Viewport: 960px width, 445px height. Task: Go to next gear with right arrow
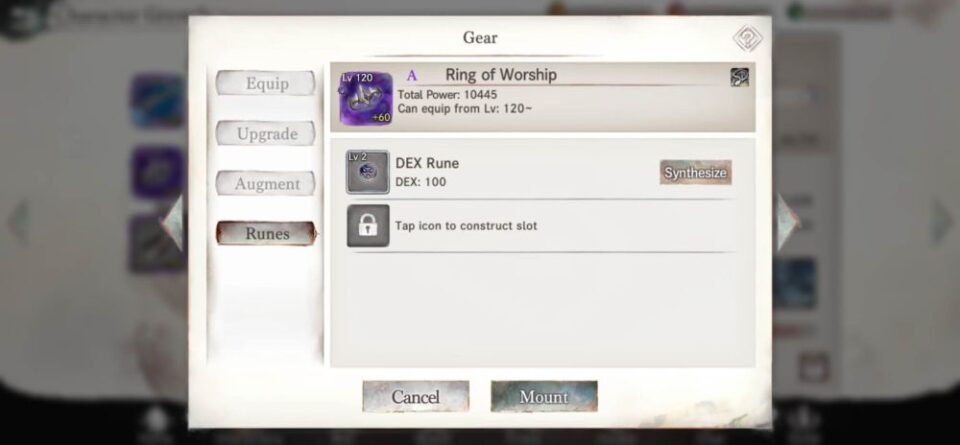789,222
